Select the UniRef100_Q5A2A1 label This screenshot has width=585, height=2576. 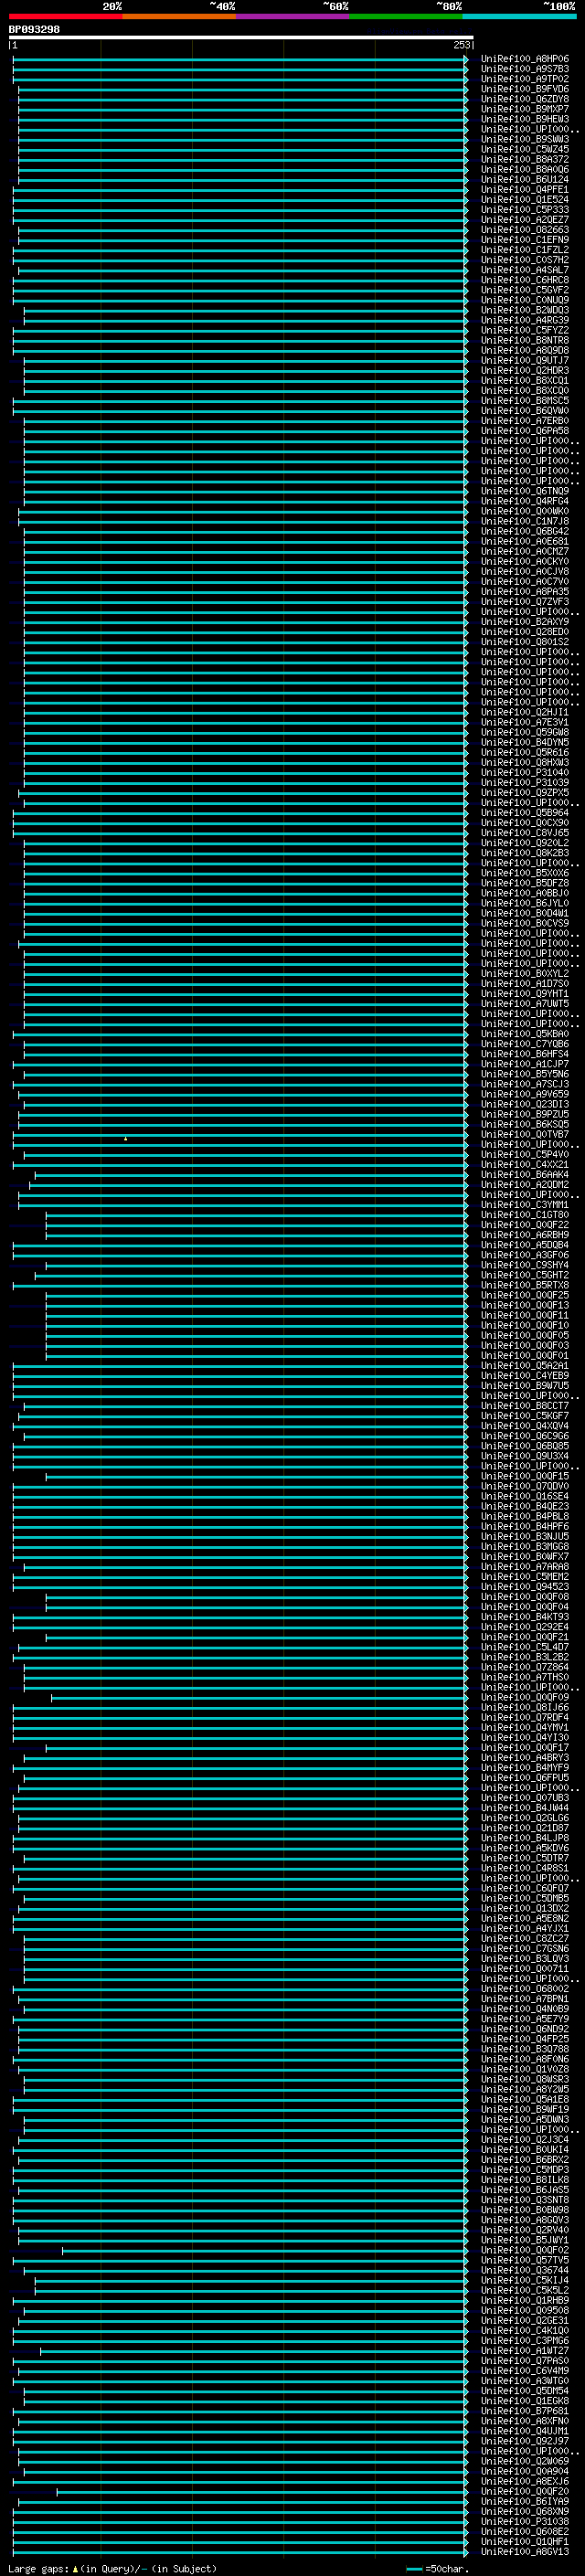(x=524, y=1365)
